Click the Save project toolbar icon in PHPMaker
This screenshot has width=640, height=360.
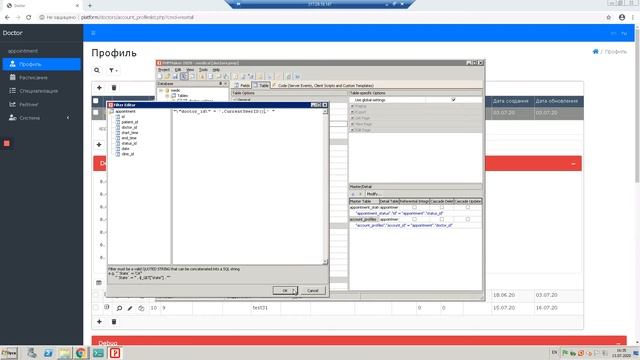(175, 76)
